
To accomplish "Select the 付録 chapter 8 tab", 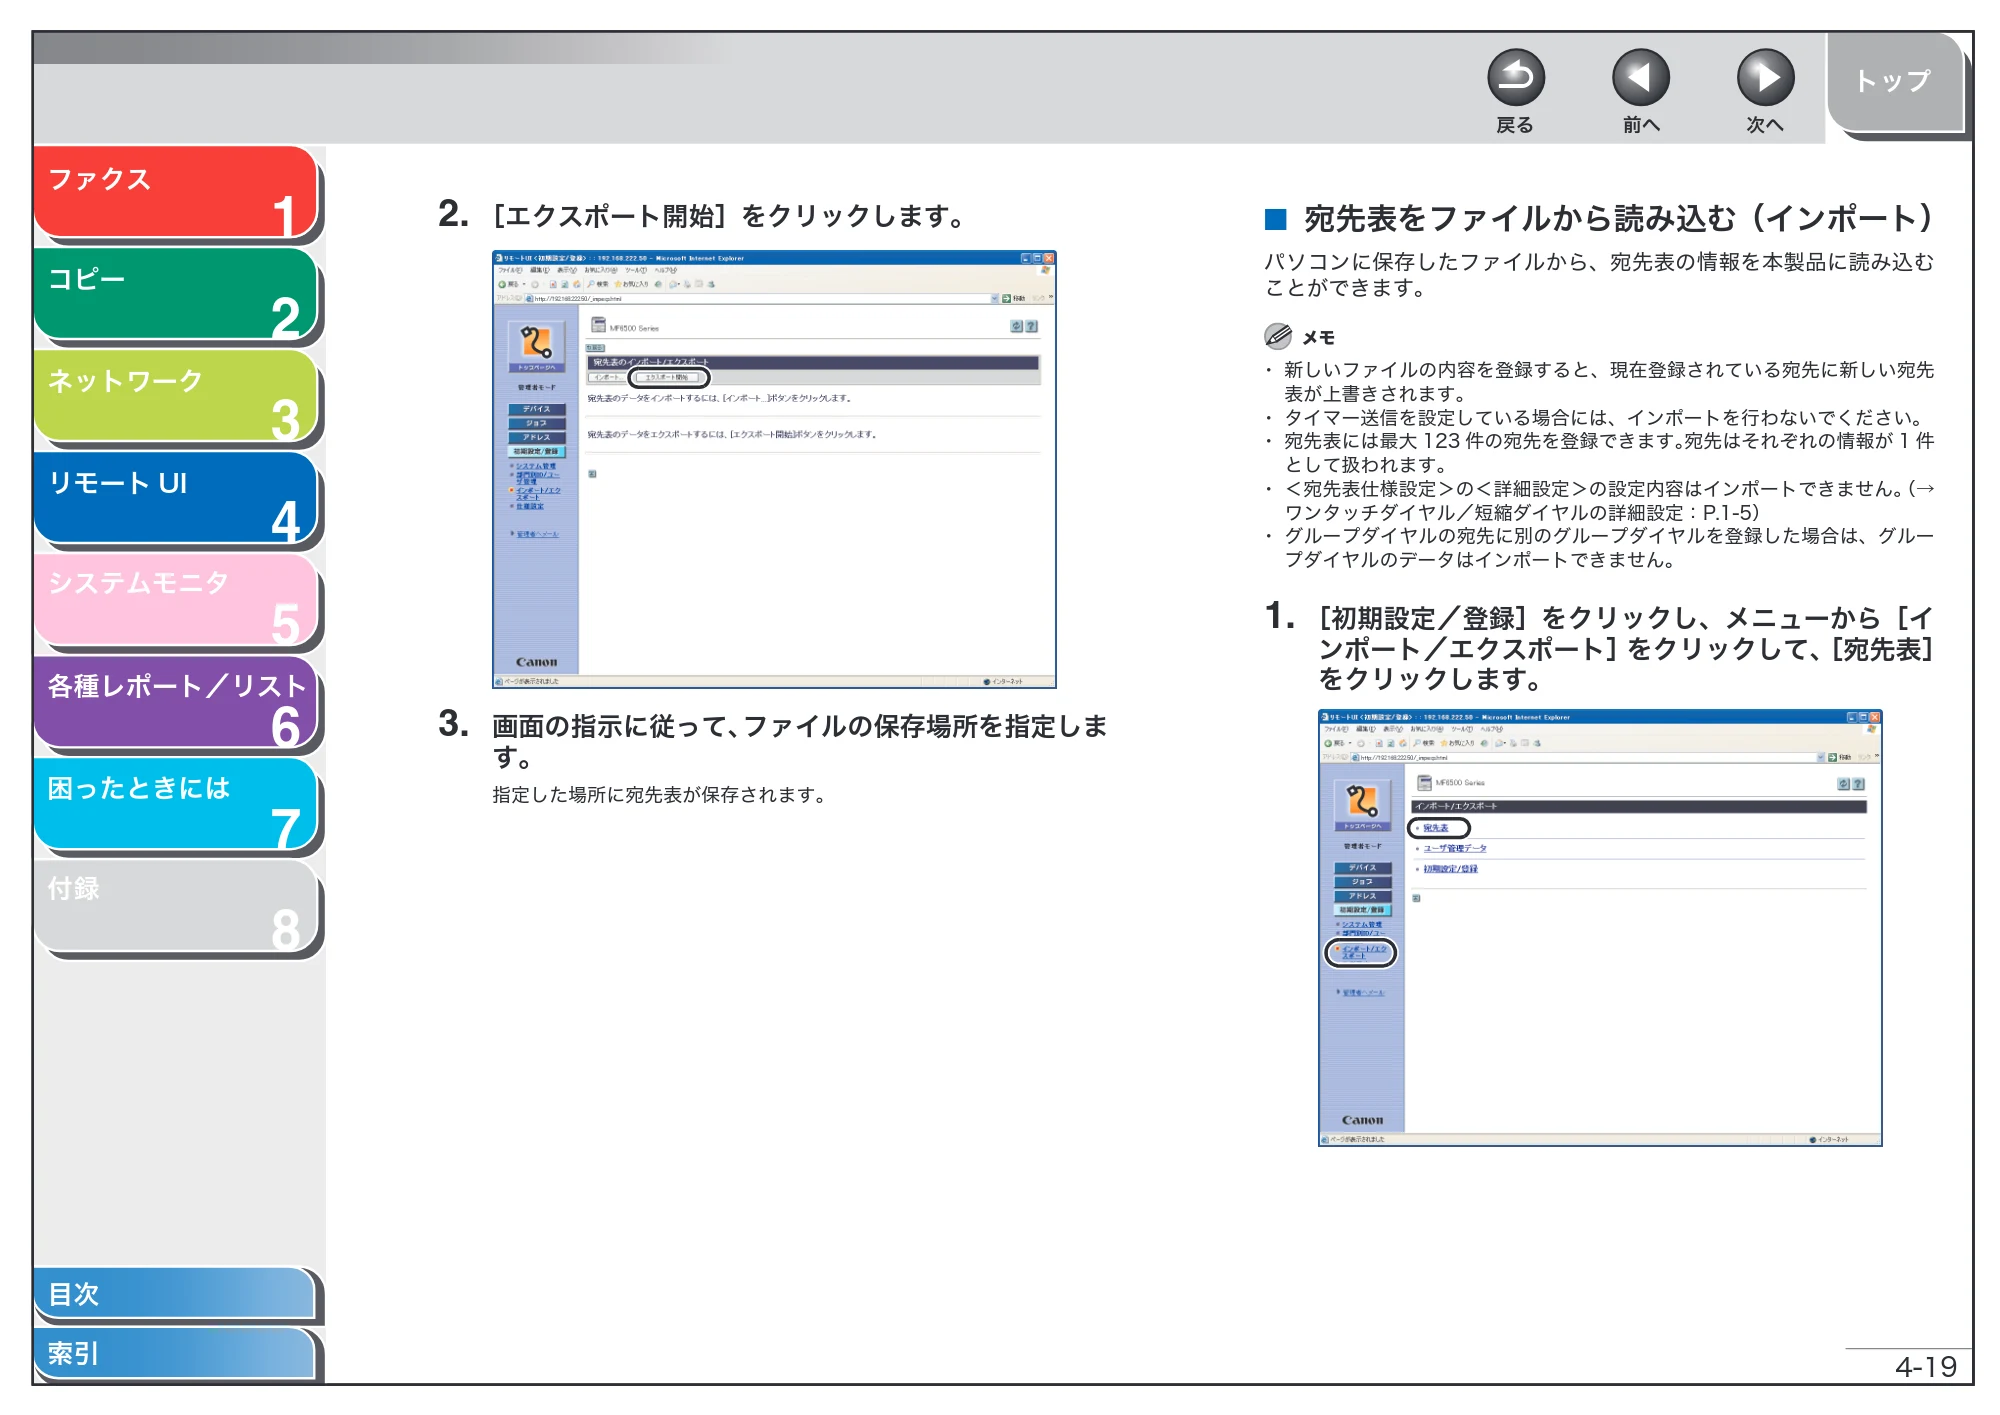I will (x=176, y=906).
